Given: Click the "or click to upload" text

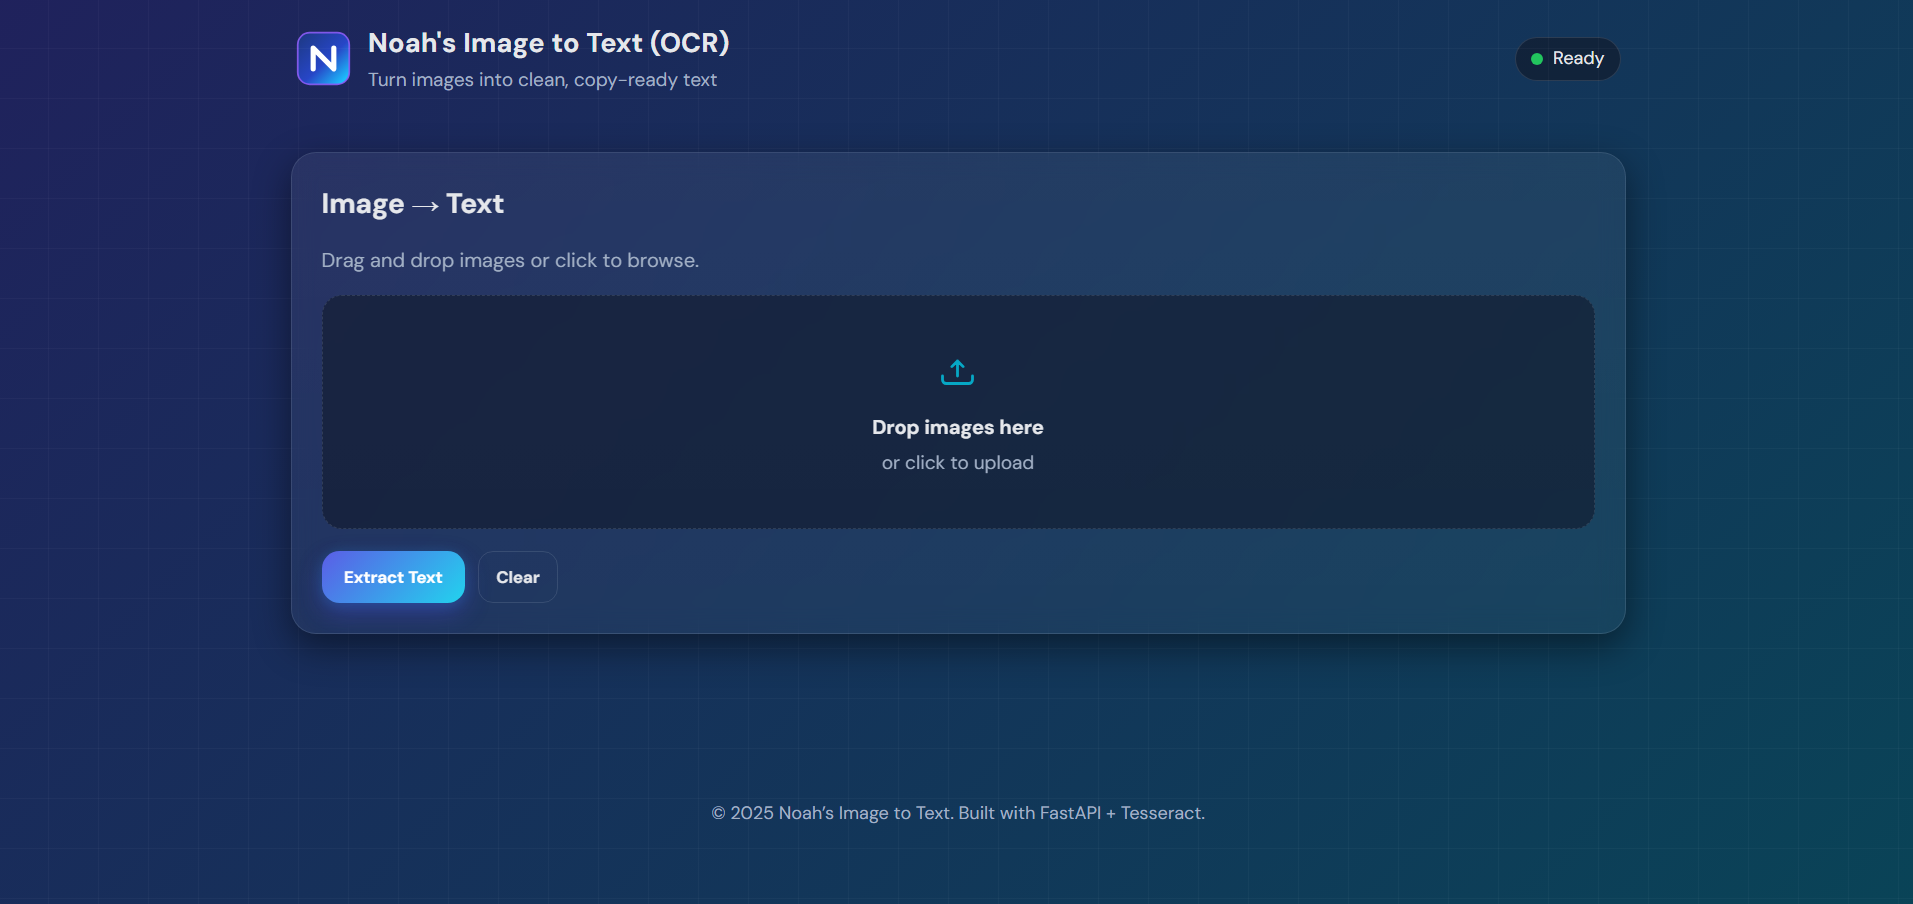Looking at the screenshot, I should pyautogui.click(x=957, y=463).
